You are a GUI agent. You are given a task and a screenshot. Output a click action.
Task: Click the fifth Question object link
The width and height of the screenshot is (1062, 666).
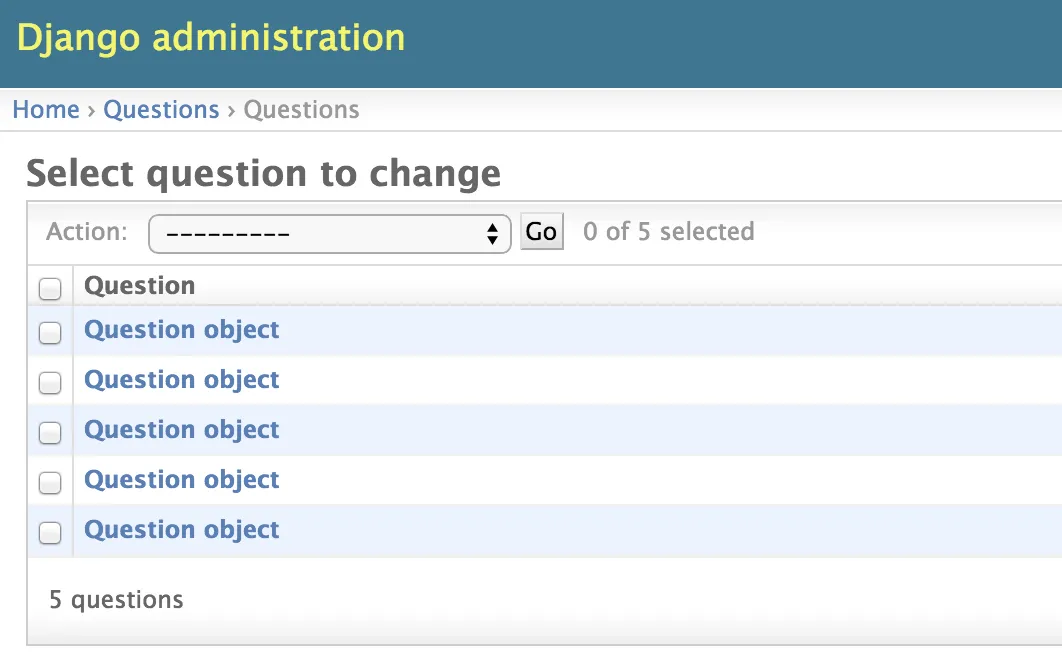click(181, 530)
